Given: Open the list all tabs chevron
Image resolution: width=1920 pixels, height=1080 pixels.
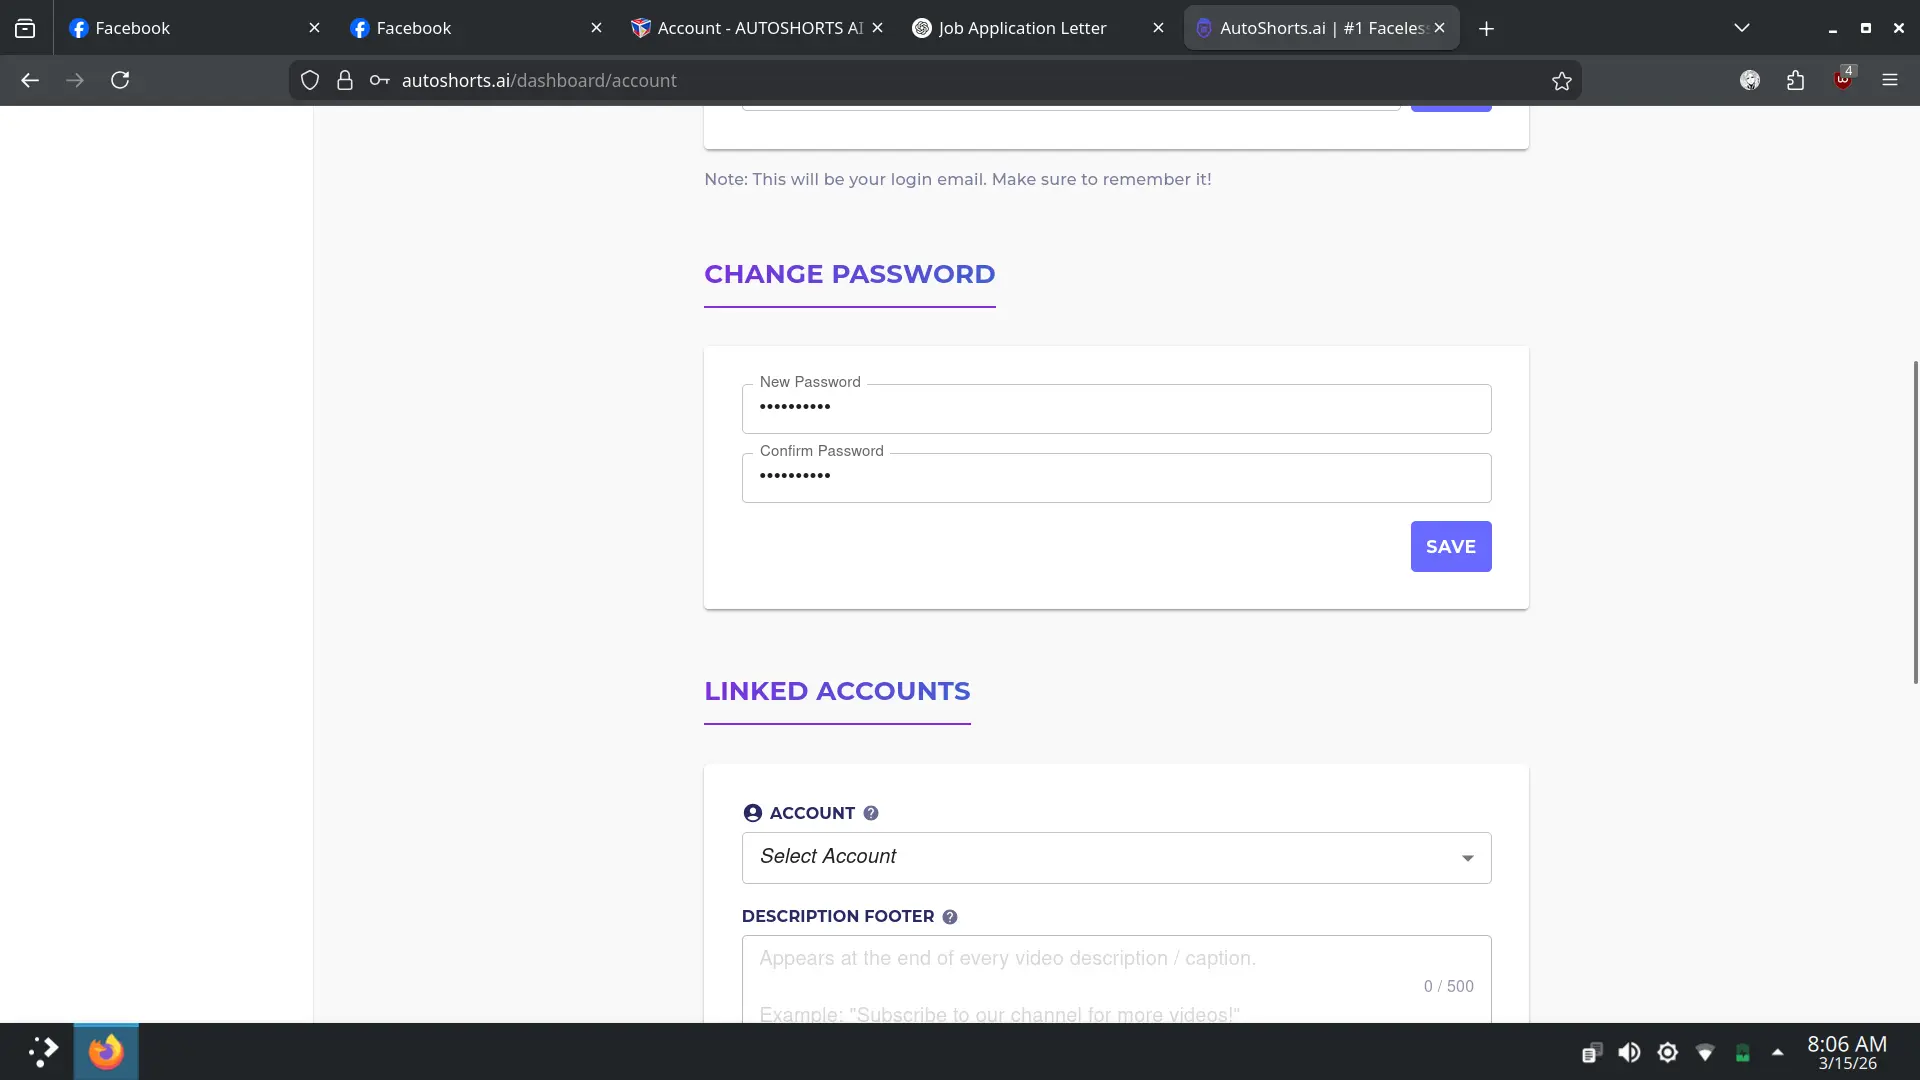Looking at the screenshot, I should pyautogui.click(x=1742, y=28).
